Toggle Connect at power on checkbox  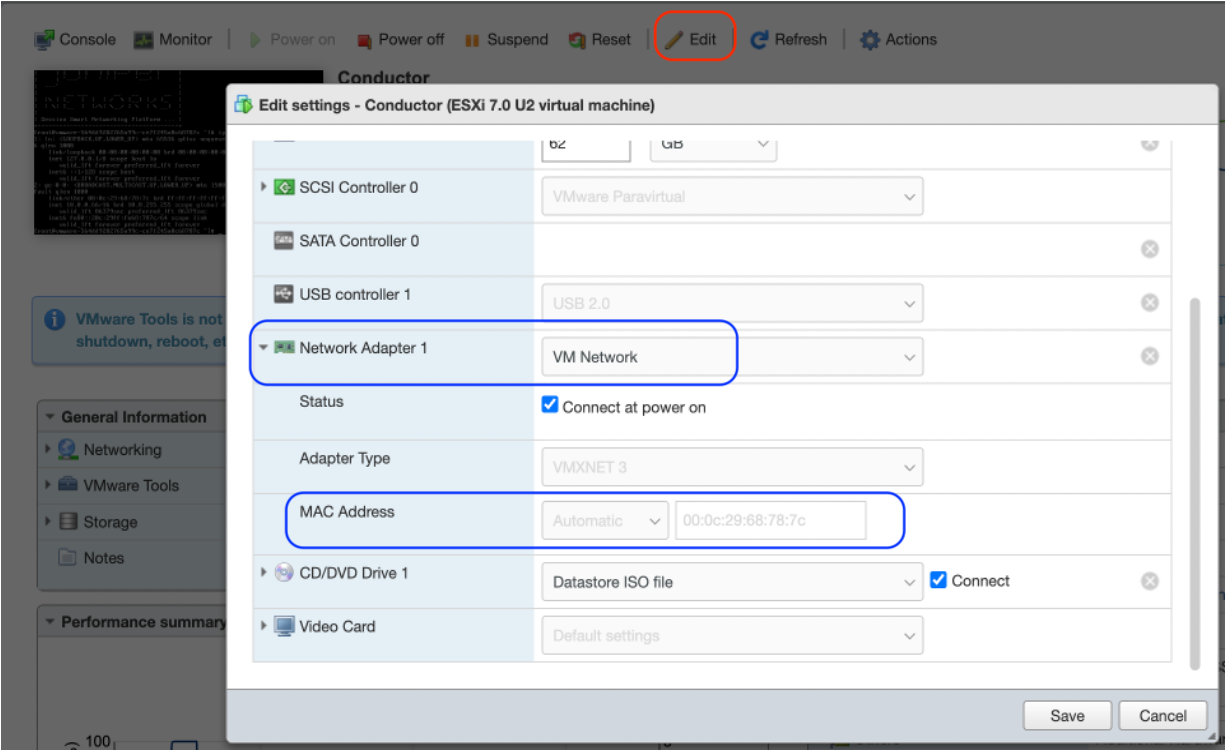(549, 405)
